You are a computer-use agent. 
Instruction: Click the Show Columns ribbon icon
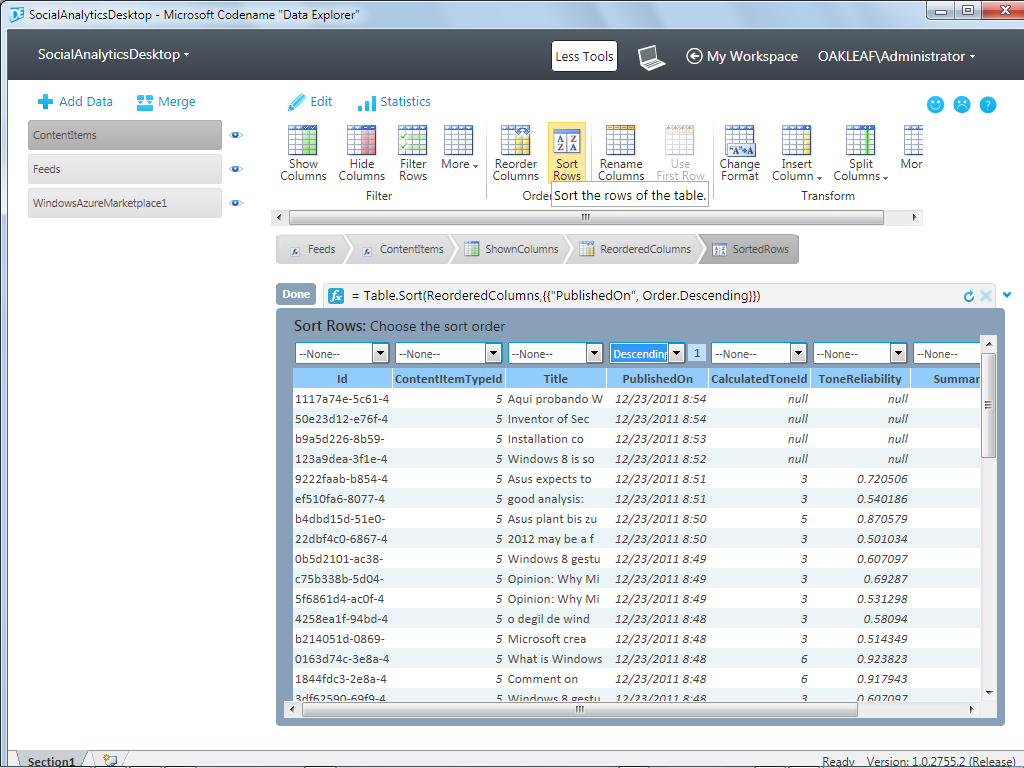click(x=303, y=140)
